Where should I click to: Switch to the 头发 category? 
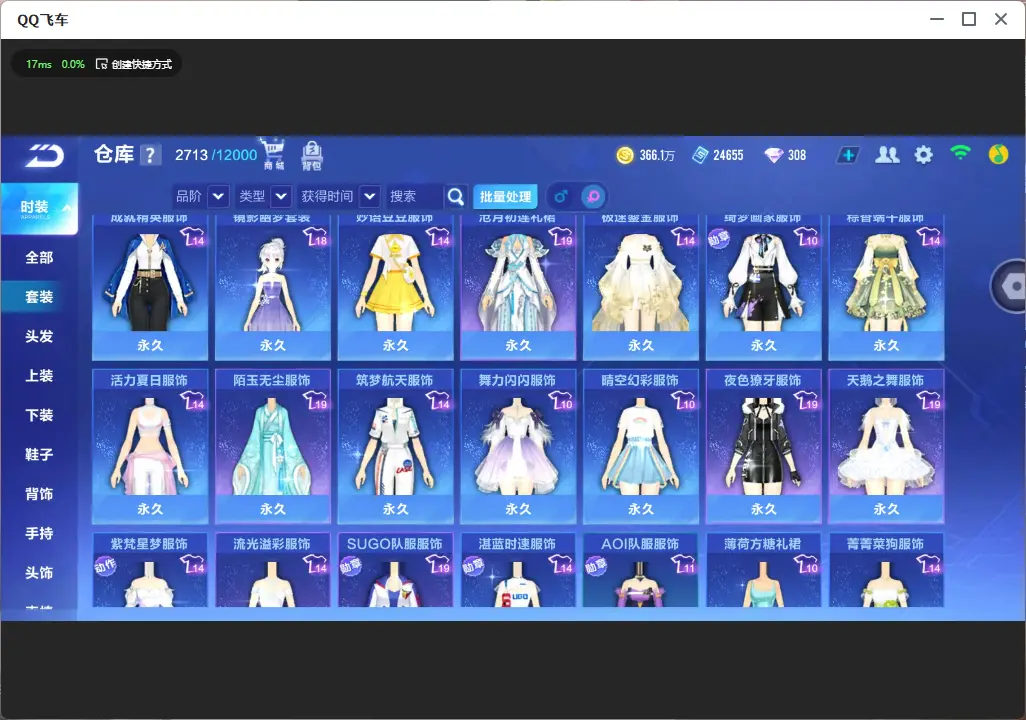tap(39, 336)
